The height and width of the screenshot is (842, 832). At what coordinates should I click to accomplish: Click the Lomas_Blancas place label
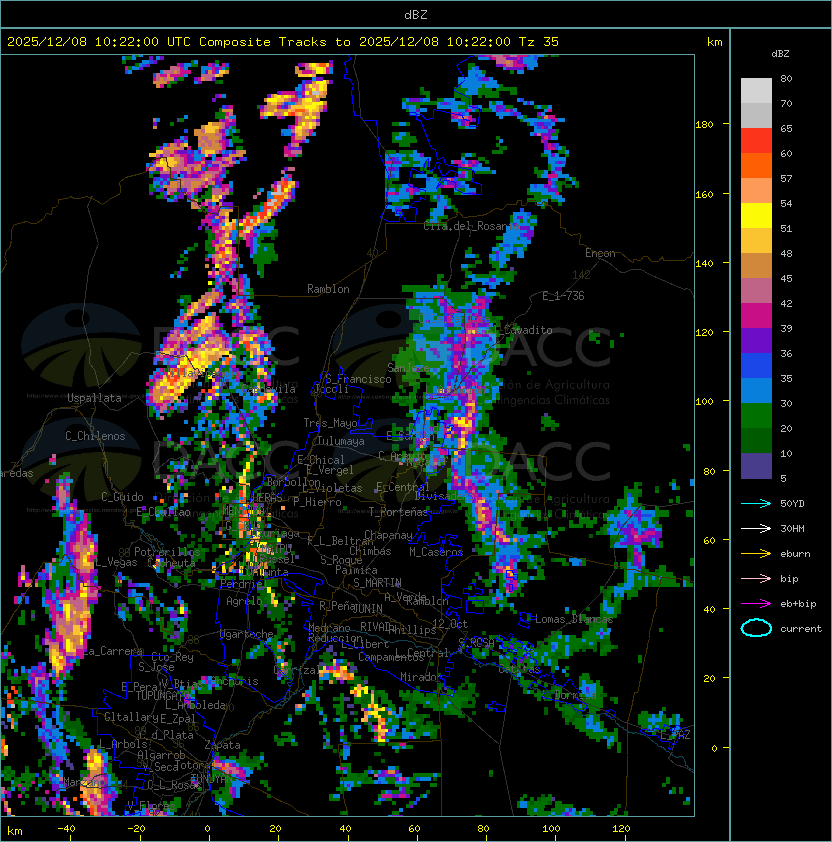pos(574,619)
